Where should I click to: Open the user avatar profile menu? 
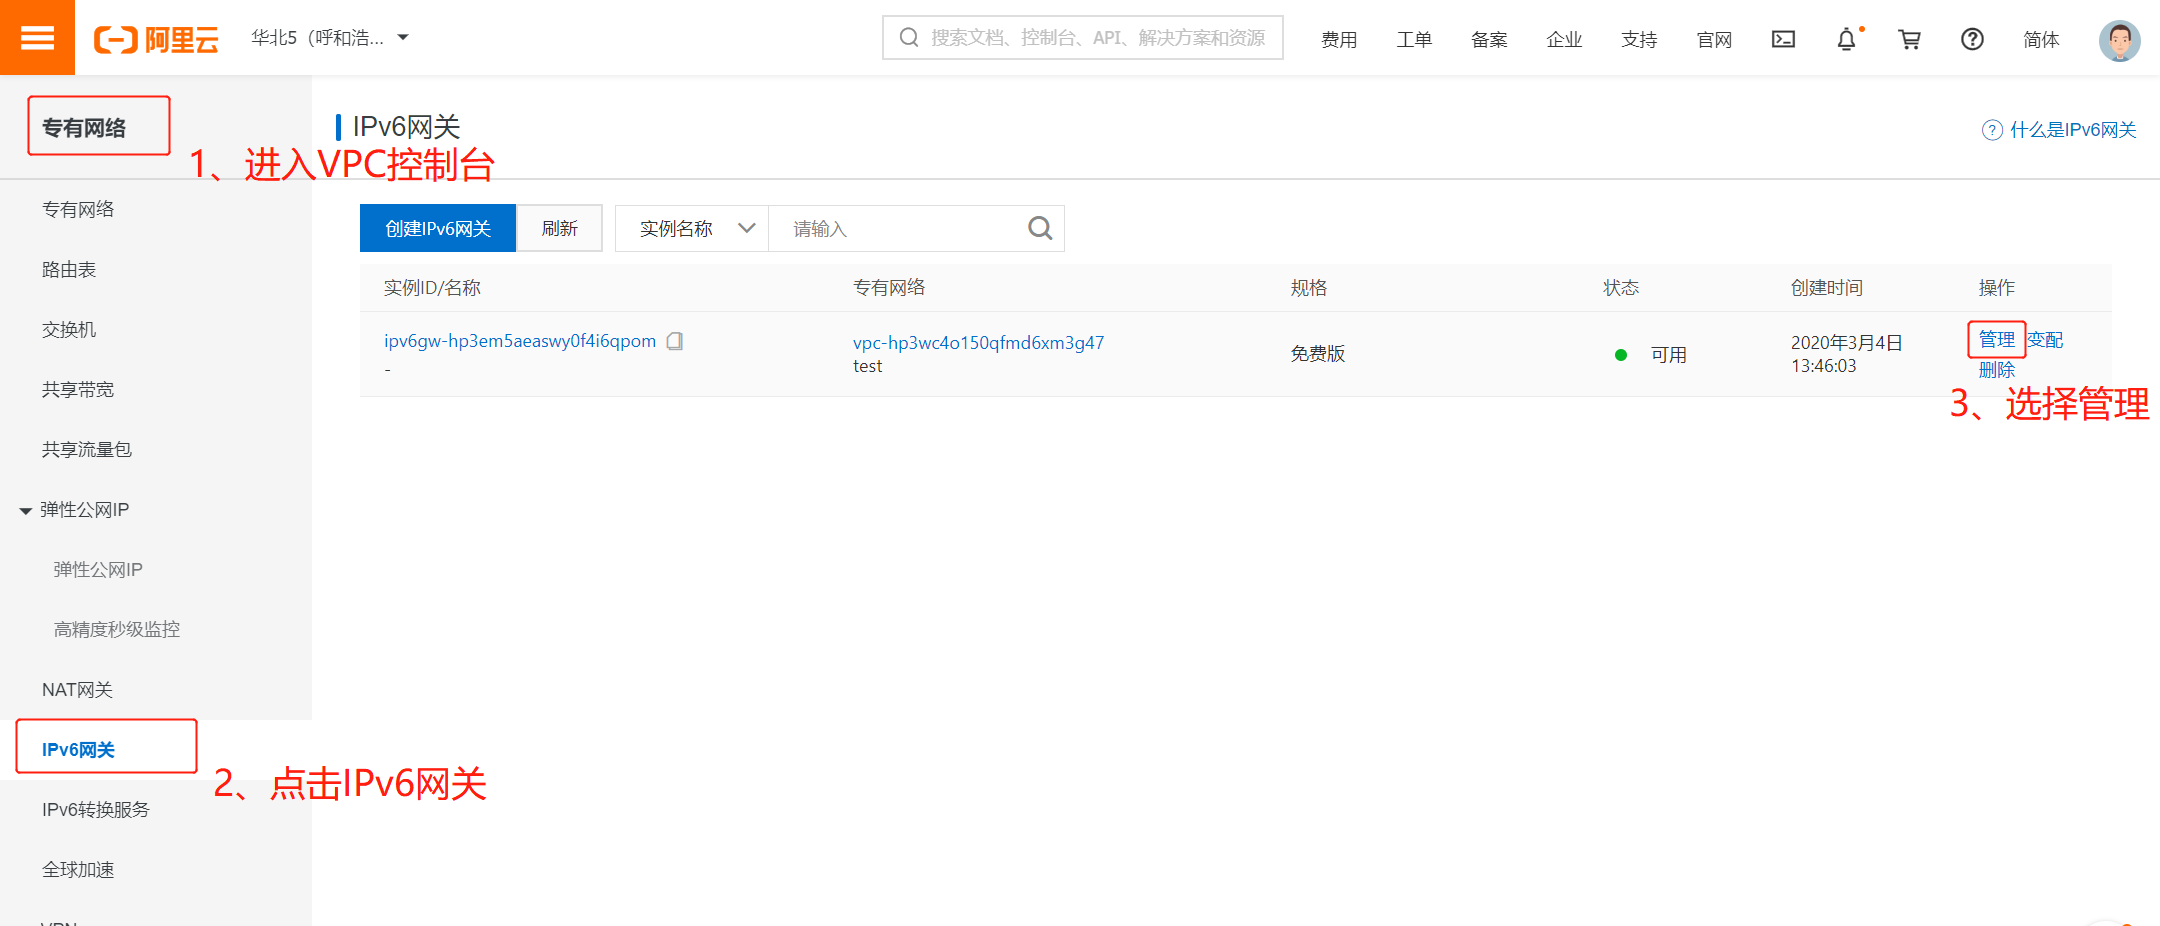pyautogui.click(x=2118, y=41)
